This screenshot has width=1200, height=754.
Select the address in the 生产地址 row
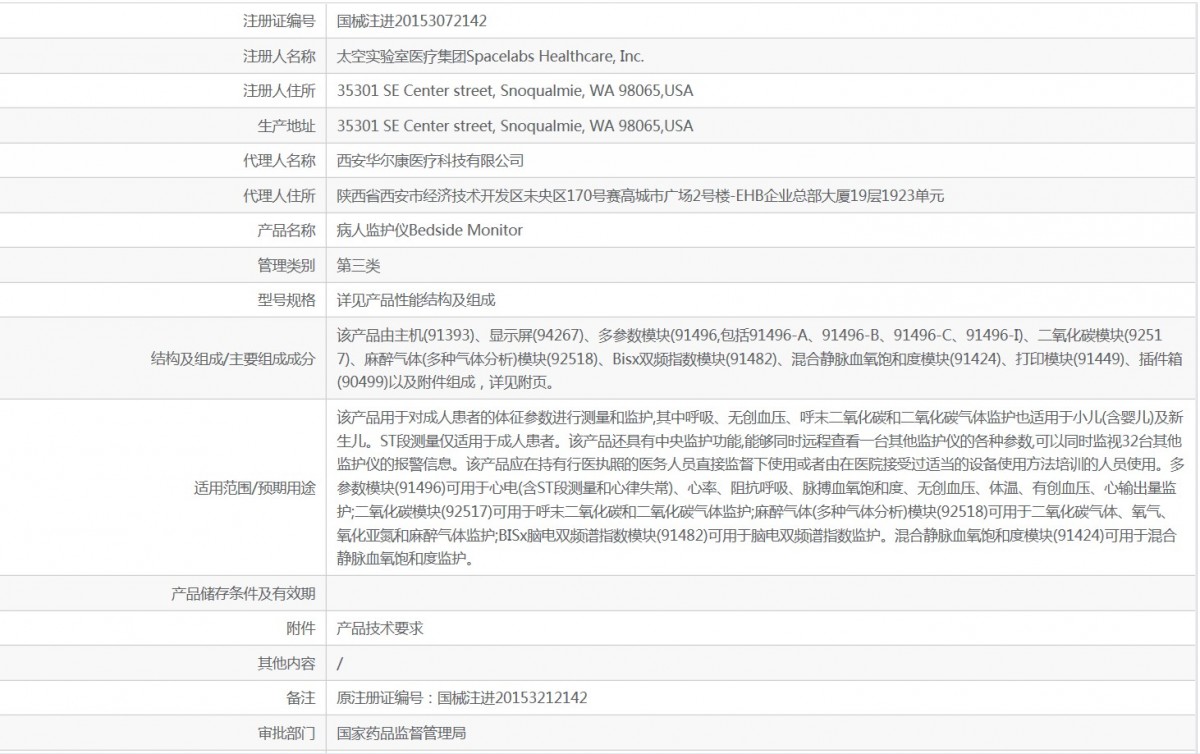tap(515, 126)
